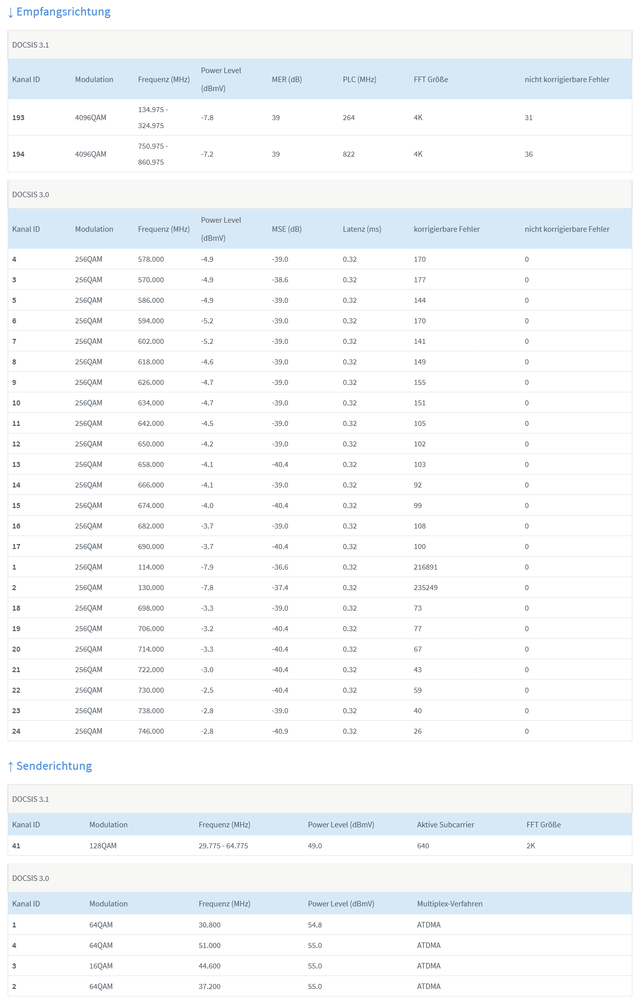Click upstream frequency 29.775 - 64.775

click(223, 846)
